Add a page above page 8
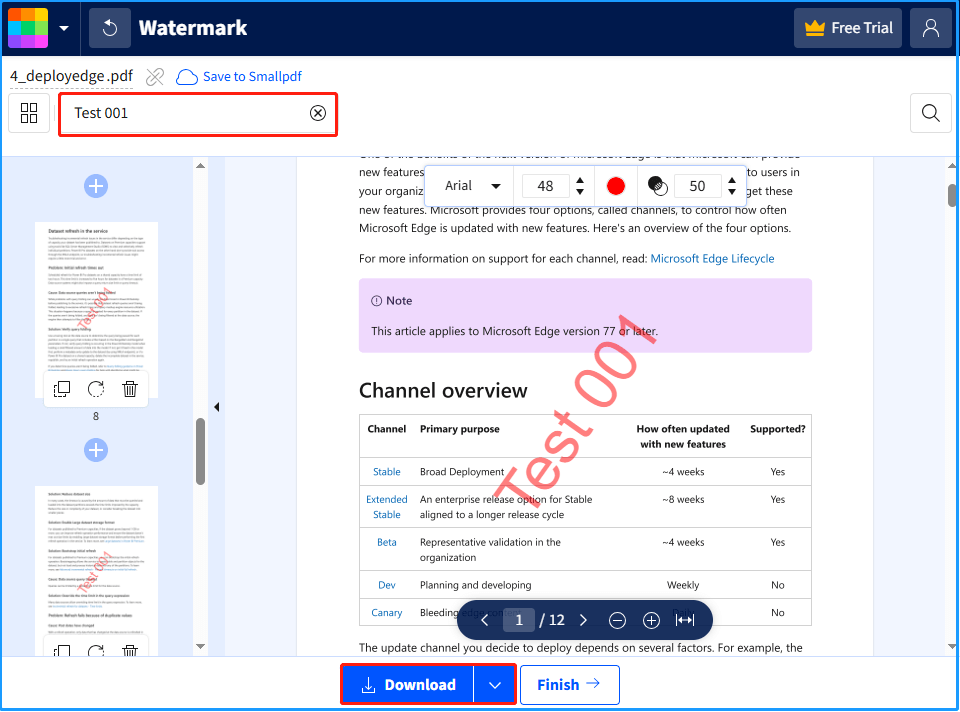 96,186
